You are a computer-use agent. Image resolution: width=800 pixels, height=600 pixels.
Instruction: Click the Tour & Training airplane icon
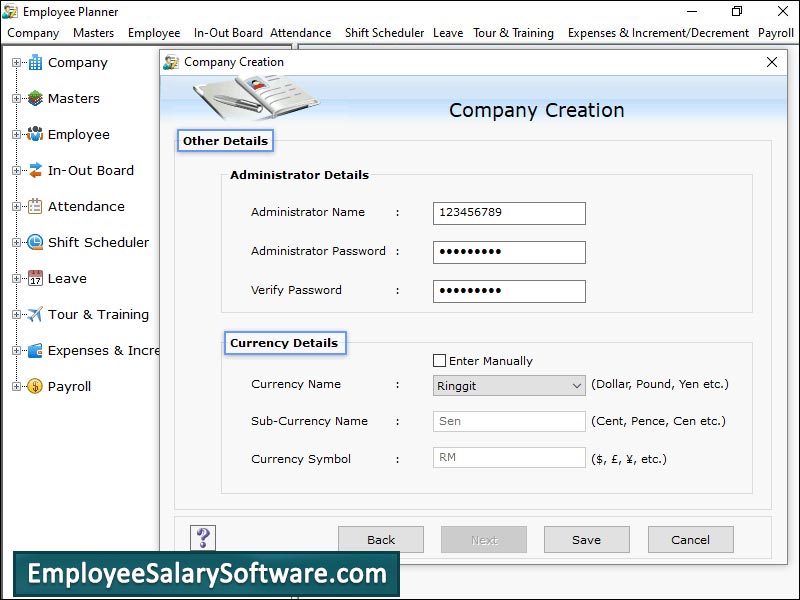click(x=35, y=315)
